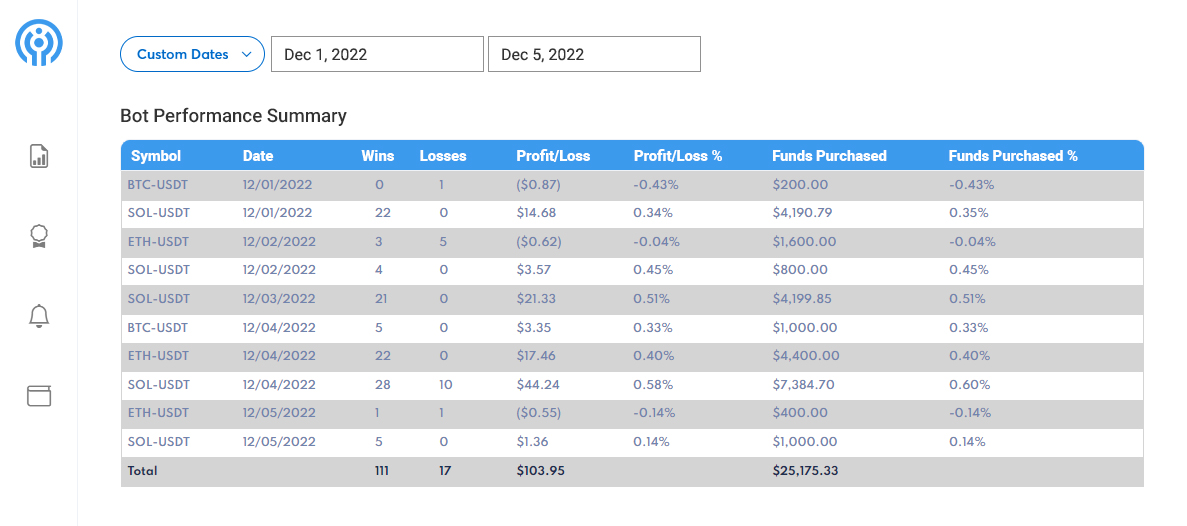Image resolution: width=1187 pixels, height=526 pixels.
Task: Click the $3.35 profit value
Action: coord(533,328)
